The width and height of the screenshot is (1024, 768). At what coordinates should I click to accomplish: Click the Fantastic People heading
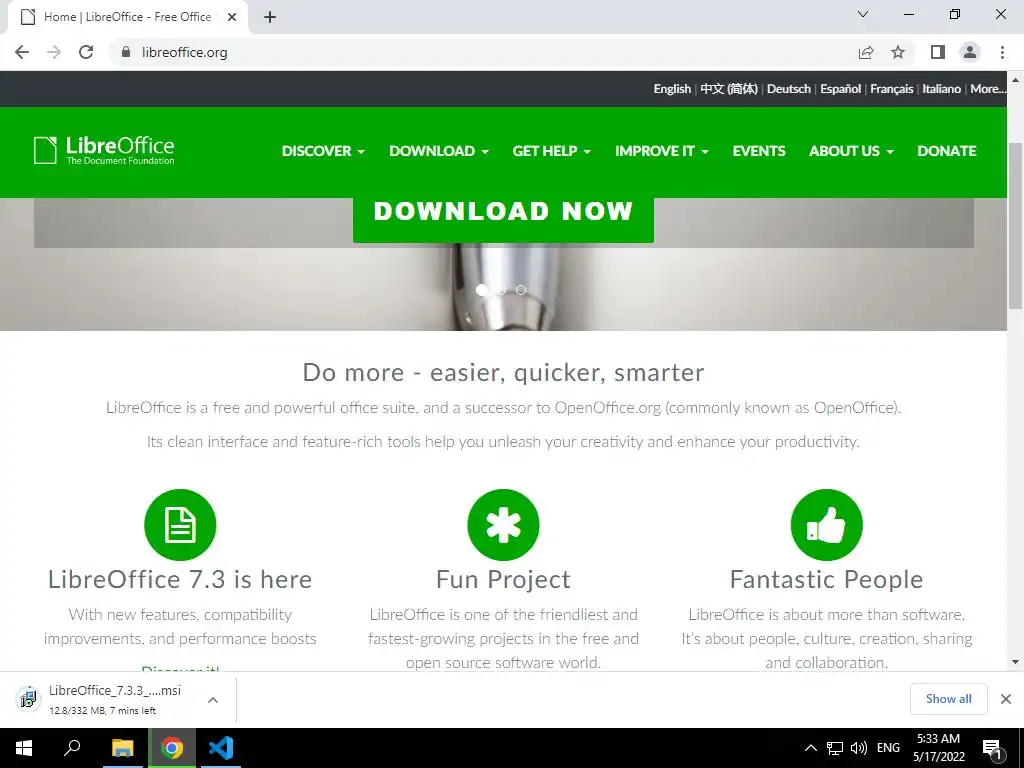coord(827,580)
